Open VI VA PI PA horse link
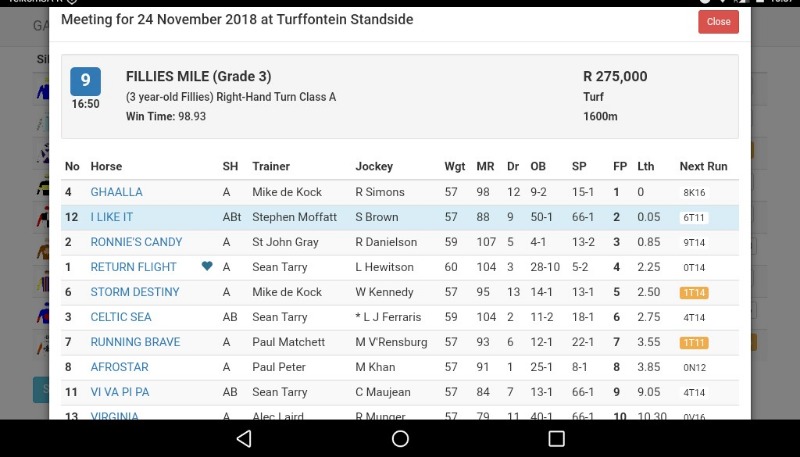 (x=120, y=392)
